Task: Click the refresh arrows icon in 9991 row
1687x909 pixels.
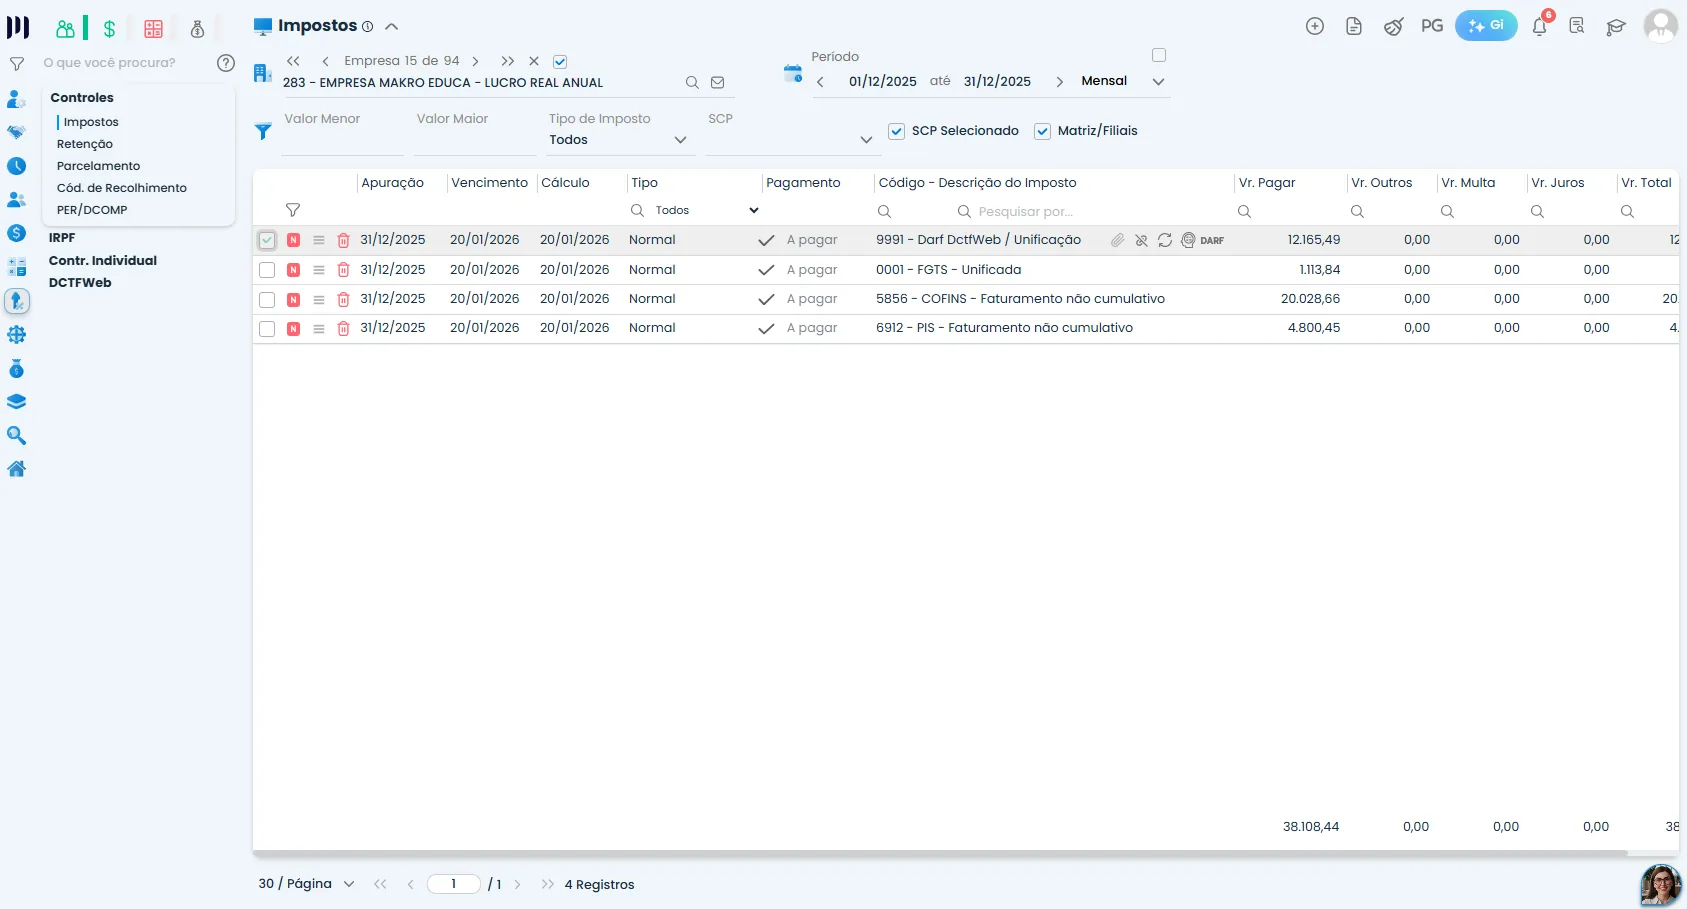Action: [x=1165, y=240]
